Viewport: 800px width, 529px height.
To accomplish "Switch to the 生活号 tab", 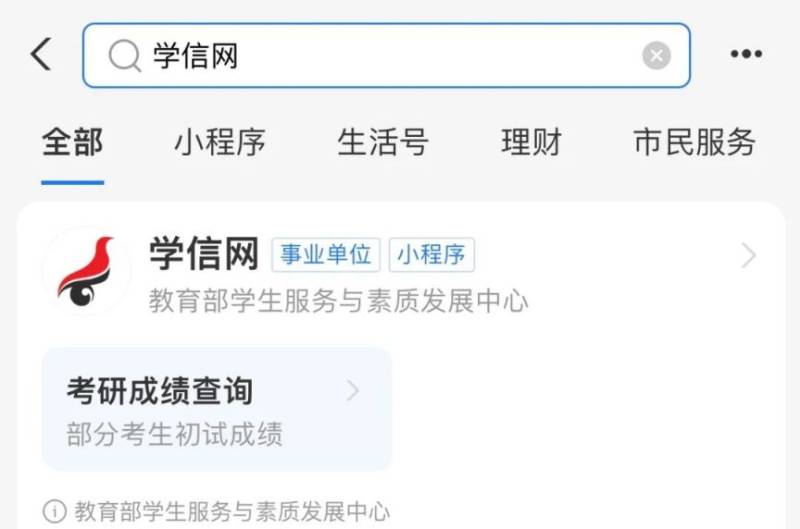I will pos(383,142).
